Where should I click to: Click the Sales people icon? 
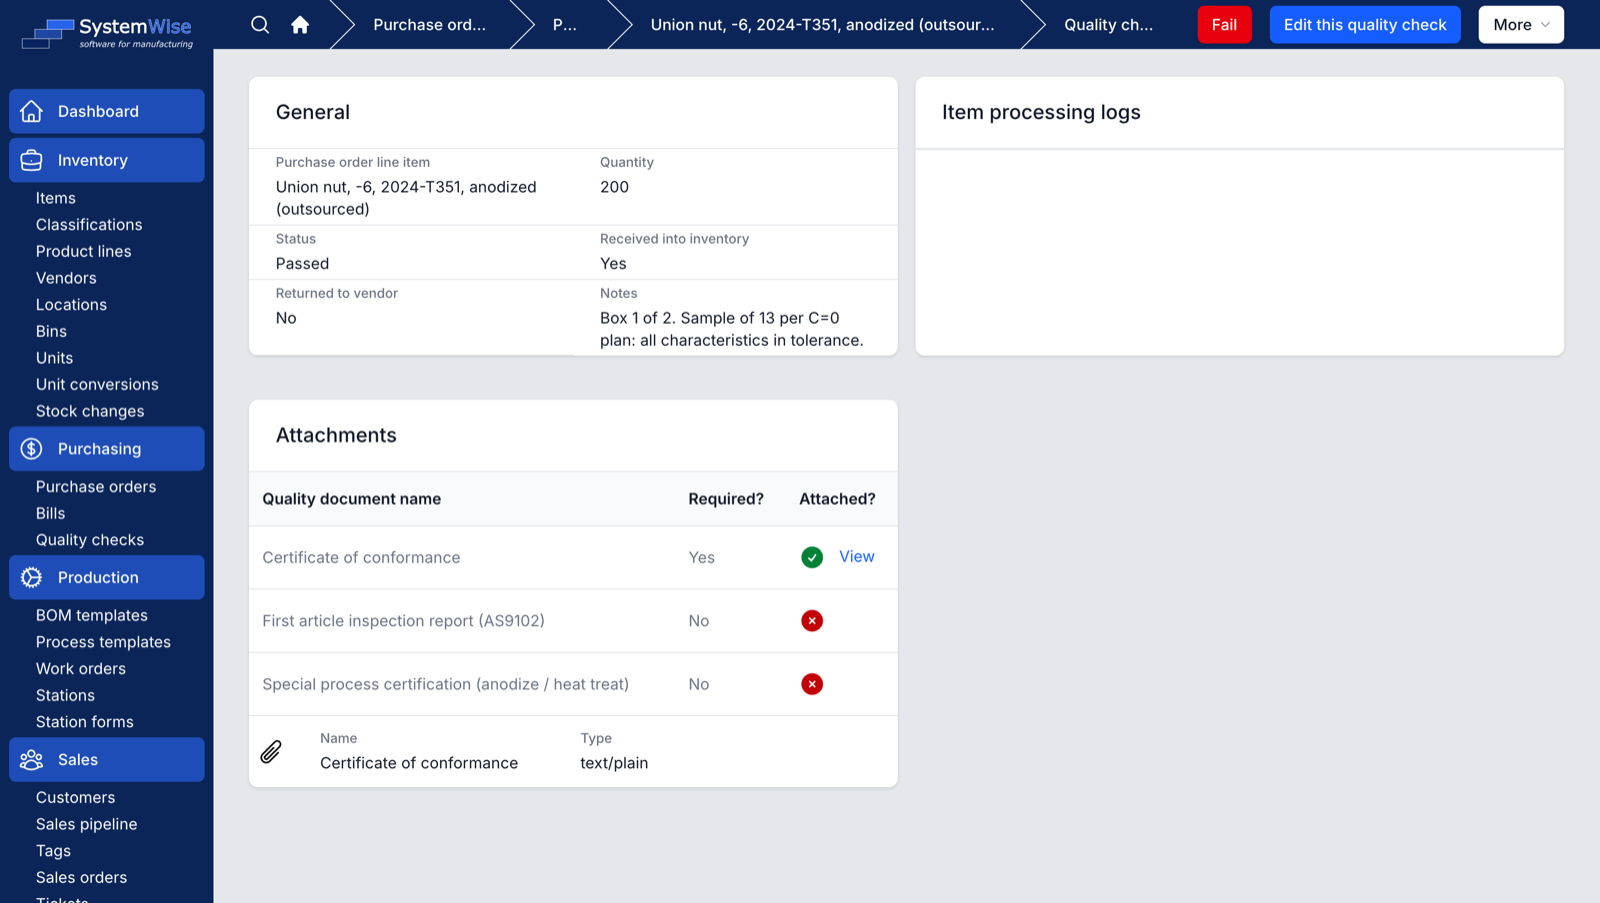click(x=32, y=760)
